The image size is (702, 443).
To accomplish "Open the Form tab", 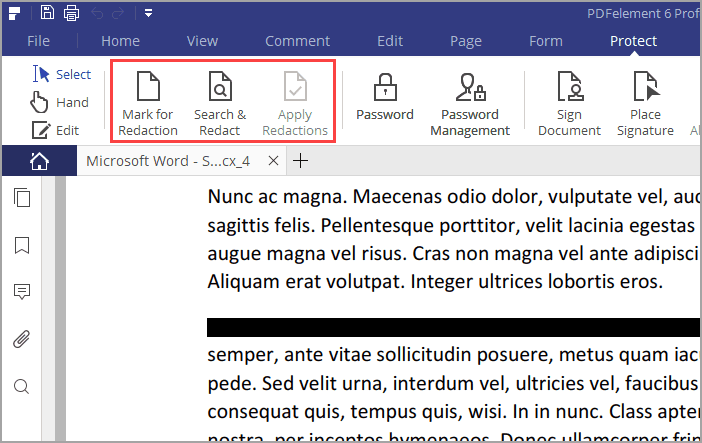I will (x=546, y=41).
